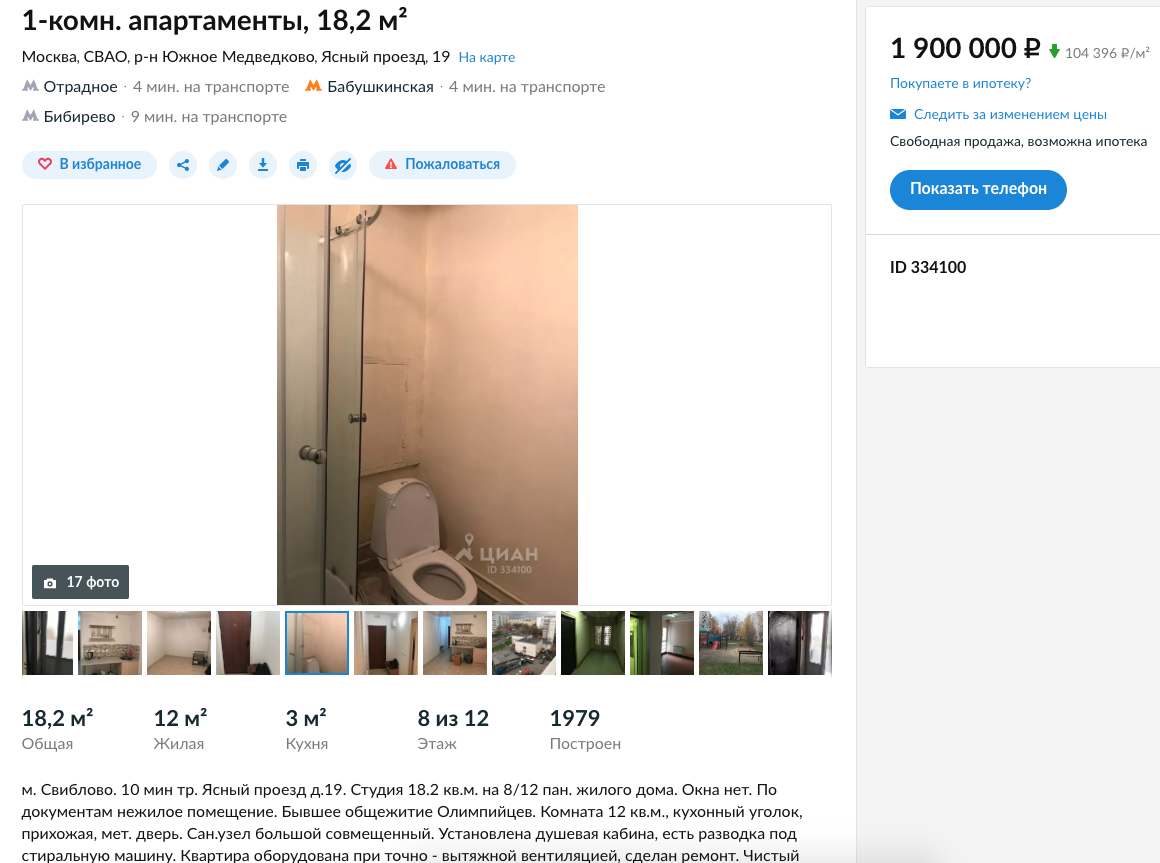This screenshot has width=1160, height=863.
Task: Click the pencil note icon
Action: coord(223,165)
